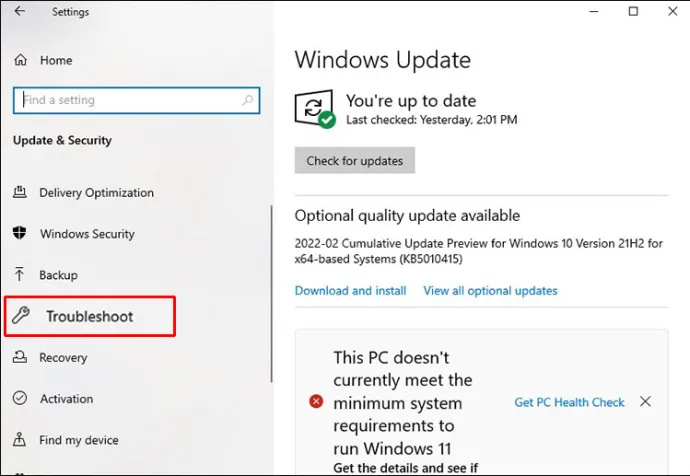Click the Find my device icon

tap(19, 439)
